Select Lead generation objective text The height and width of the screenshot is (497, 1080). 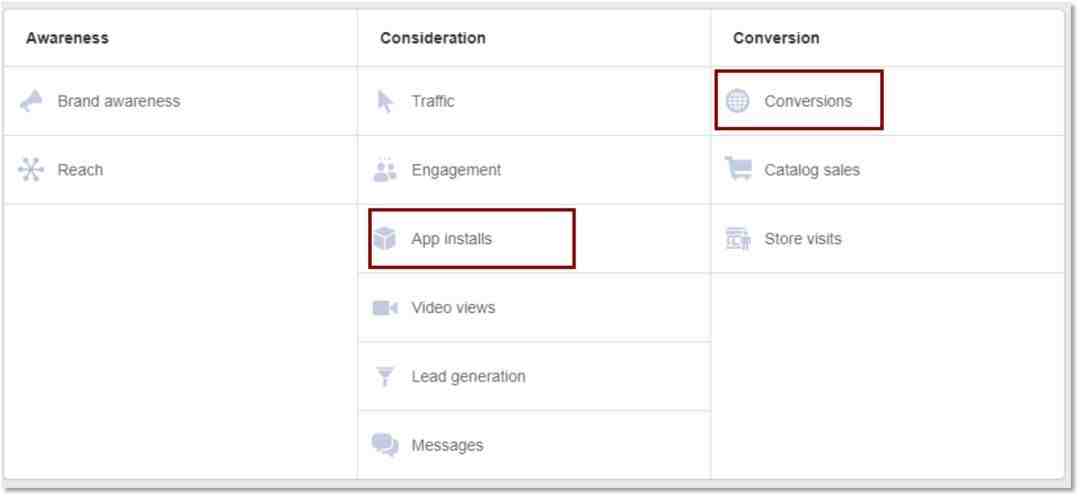(468, 377)
